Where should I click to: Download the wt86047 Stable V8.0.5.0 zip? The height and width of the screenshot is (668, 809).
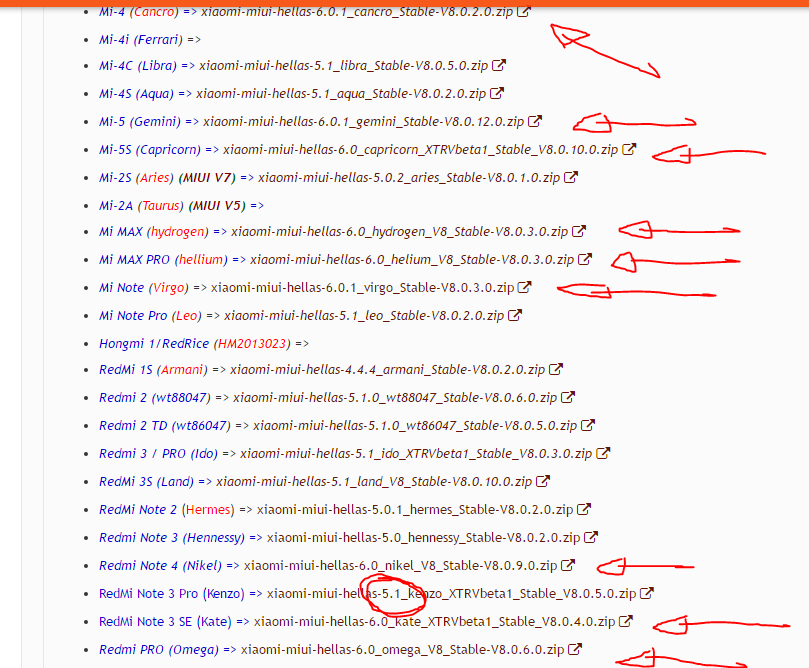point(415,425)
